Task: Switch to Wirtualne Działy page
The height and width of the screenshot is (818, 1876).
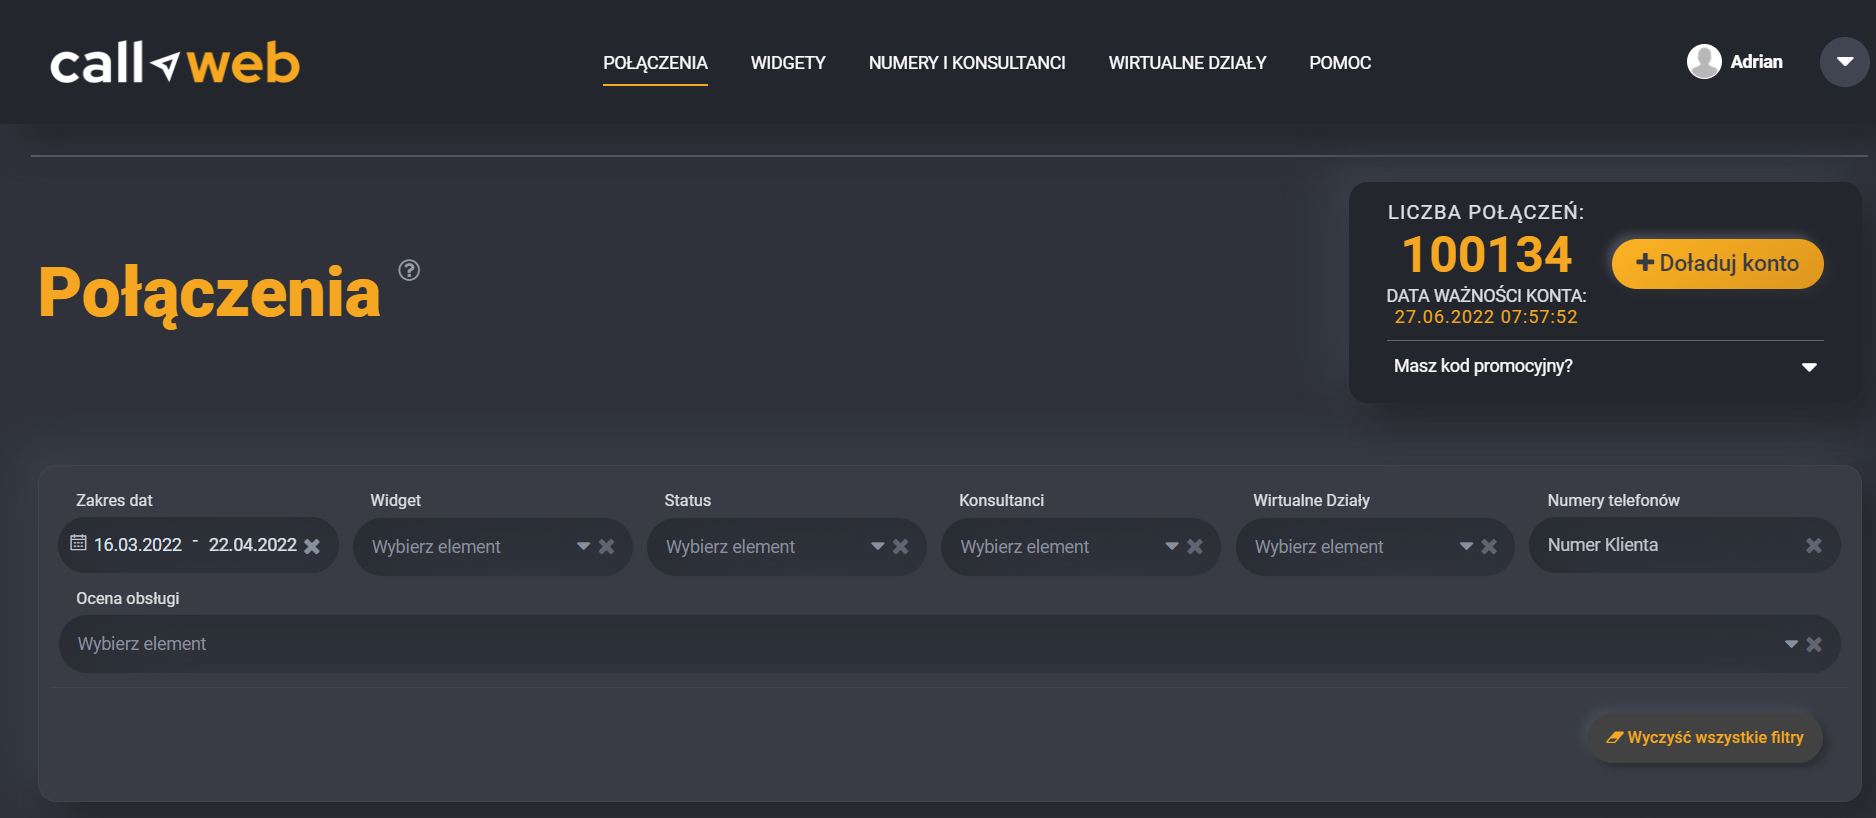Action: click(x=1187, y=63)
